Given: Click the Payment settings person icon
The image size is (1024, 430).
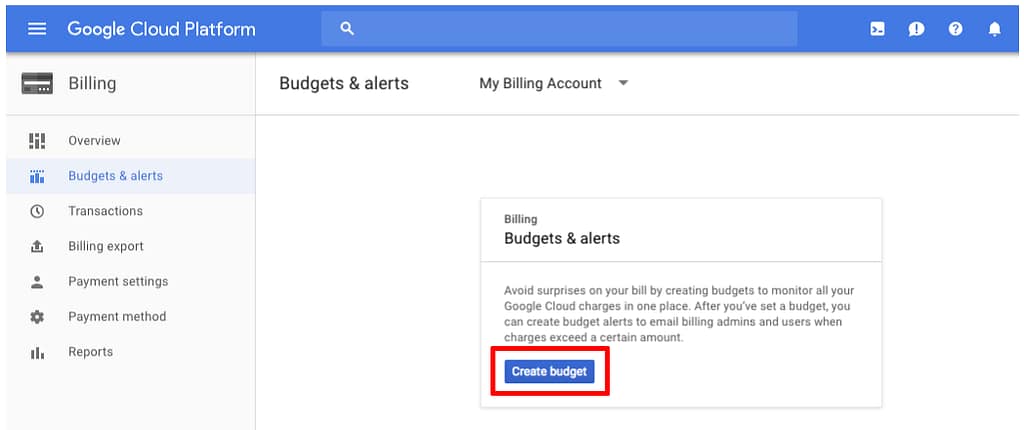Looking at the screenshot, I should tap(37, 282).
